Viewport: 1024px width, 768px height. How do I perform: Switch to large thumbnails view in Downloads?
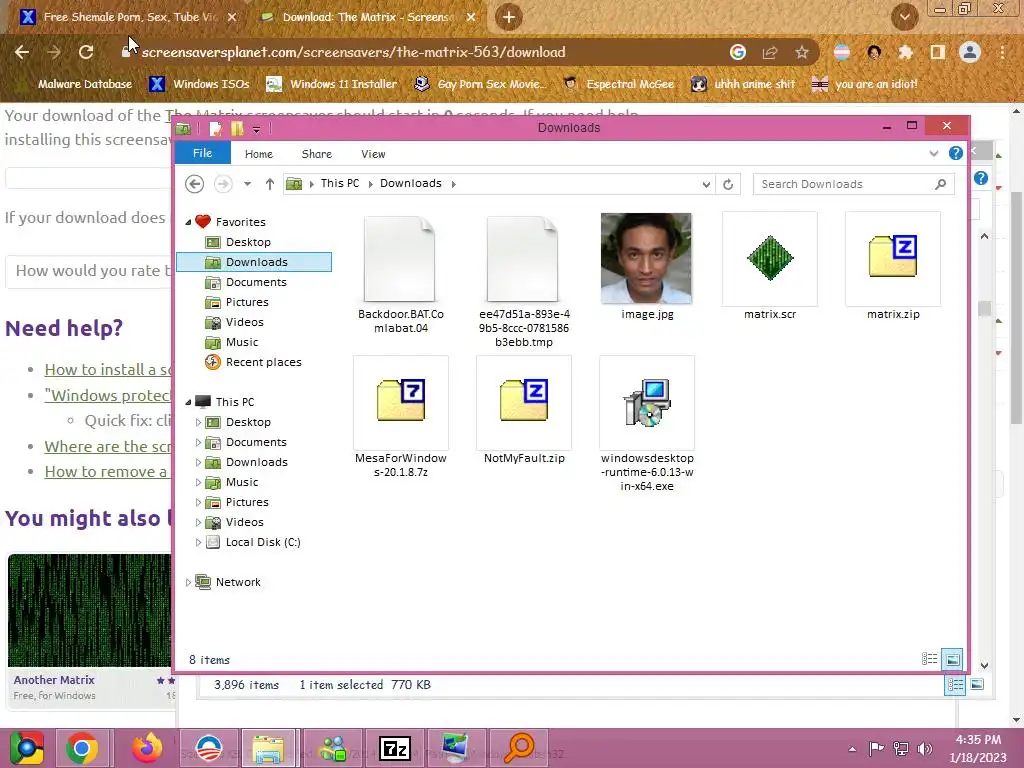[x=953, y=659]
